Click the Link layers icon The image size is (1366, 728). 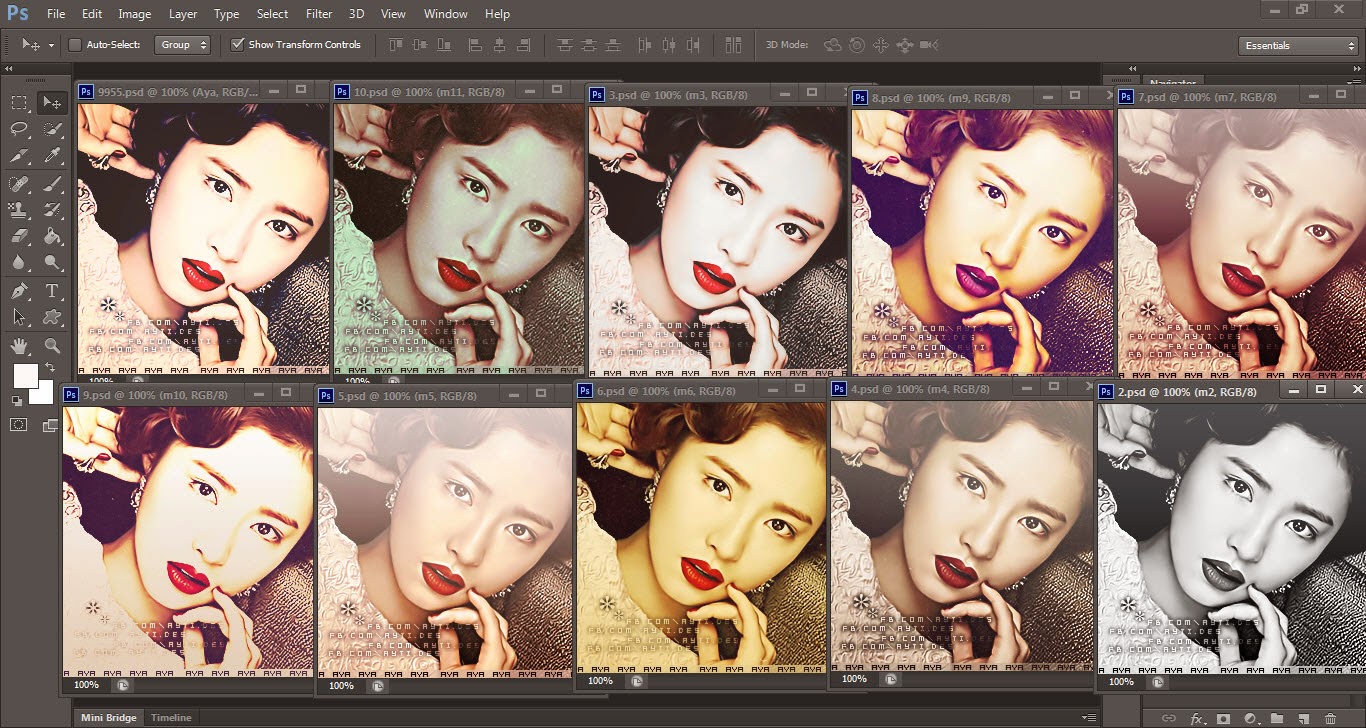click(x=1168, y=718)
